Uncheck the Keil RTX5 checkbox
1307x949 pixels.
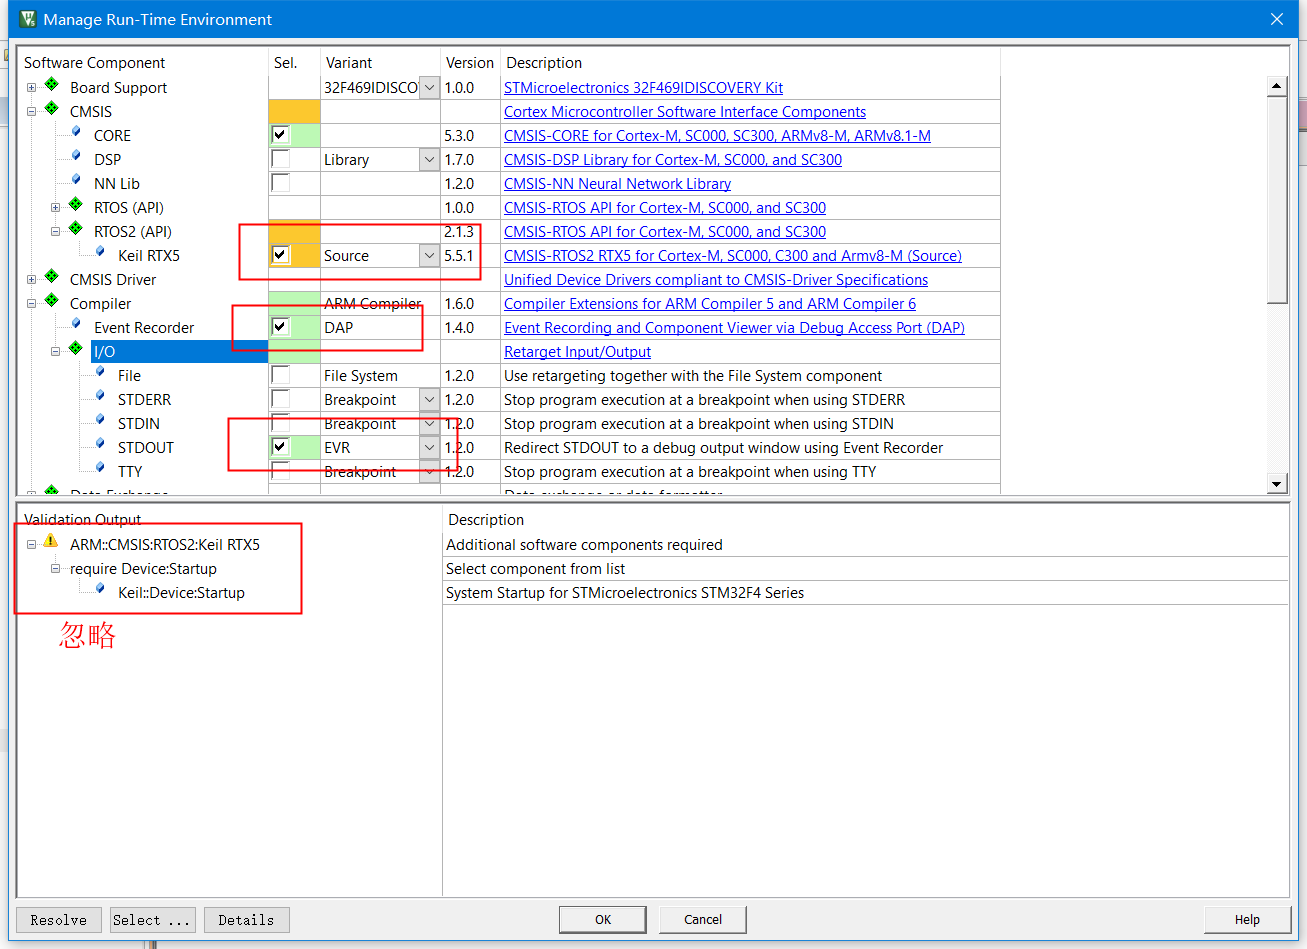click(280, 255)
